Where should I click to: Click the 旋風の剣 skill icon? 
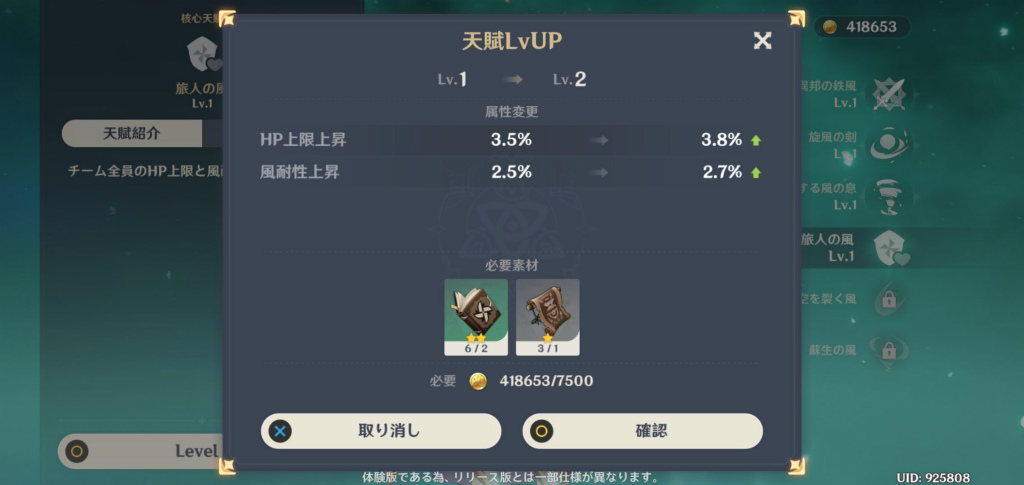pos(889,145)
